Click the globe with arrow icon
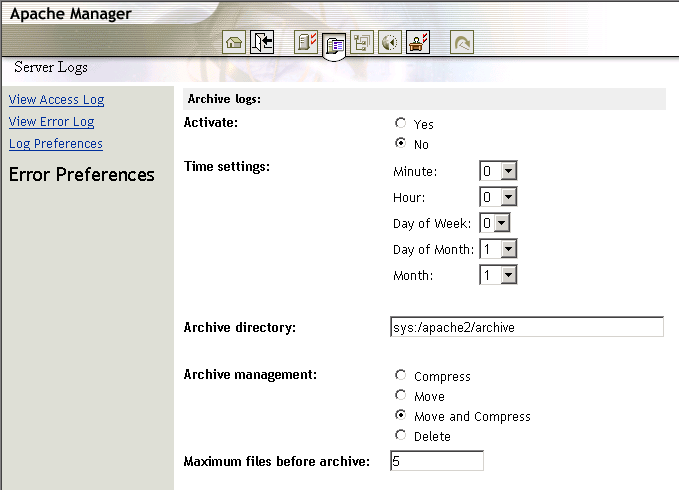679x490 pixels. tap(390, 42)
